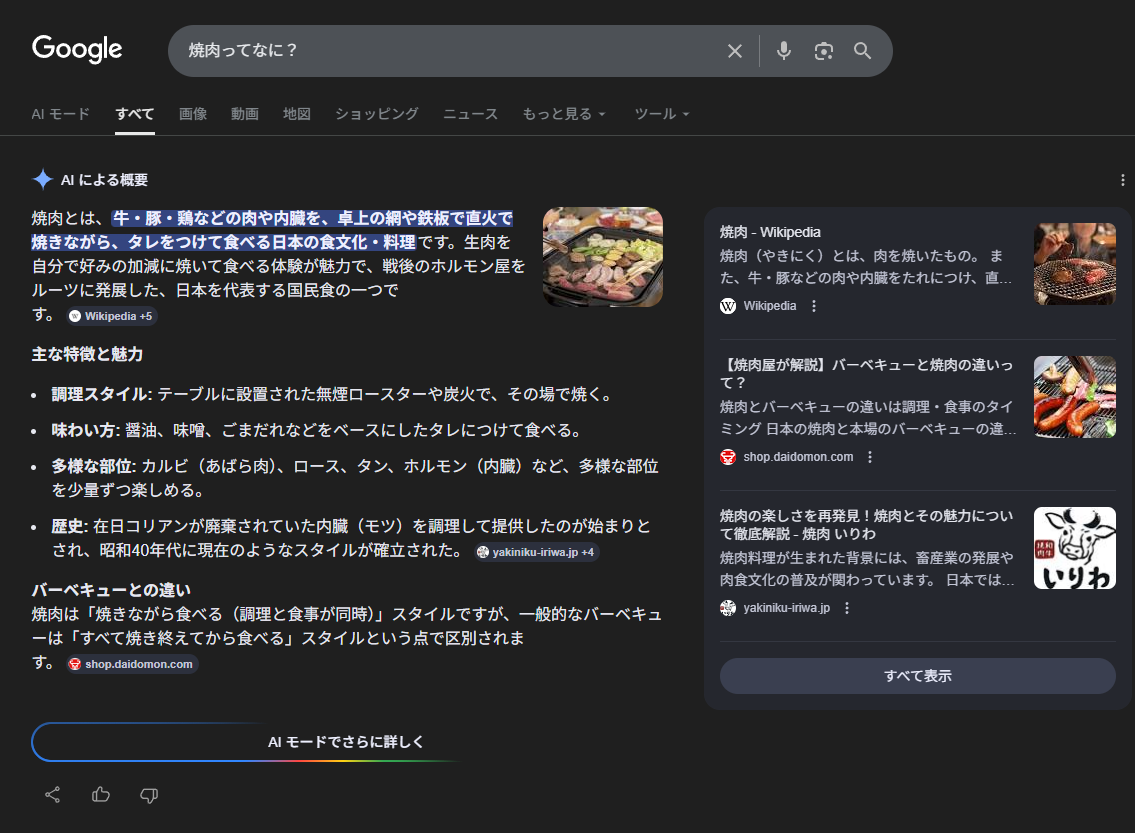The height and width of the screenshot is (833, 1135).
Task: Share the AI overview
Action: (52, 794)
